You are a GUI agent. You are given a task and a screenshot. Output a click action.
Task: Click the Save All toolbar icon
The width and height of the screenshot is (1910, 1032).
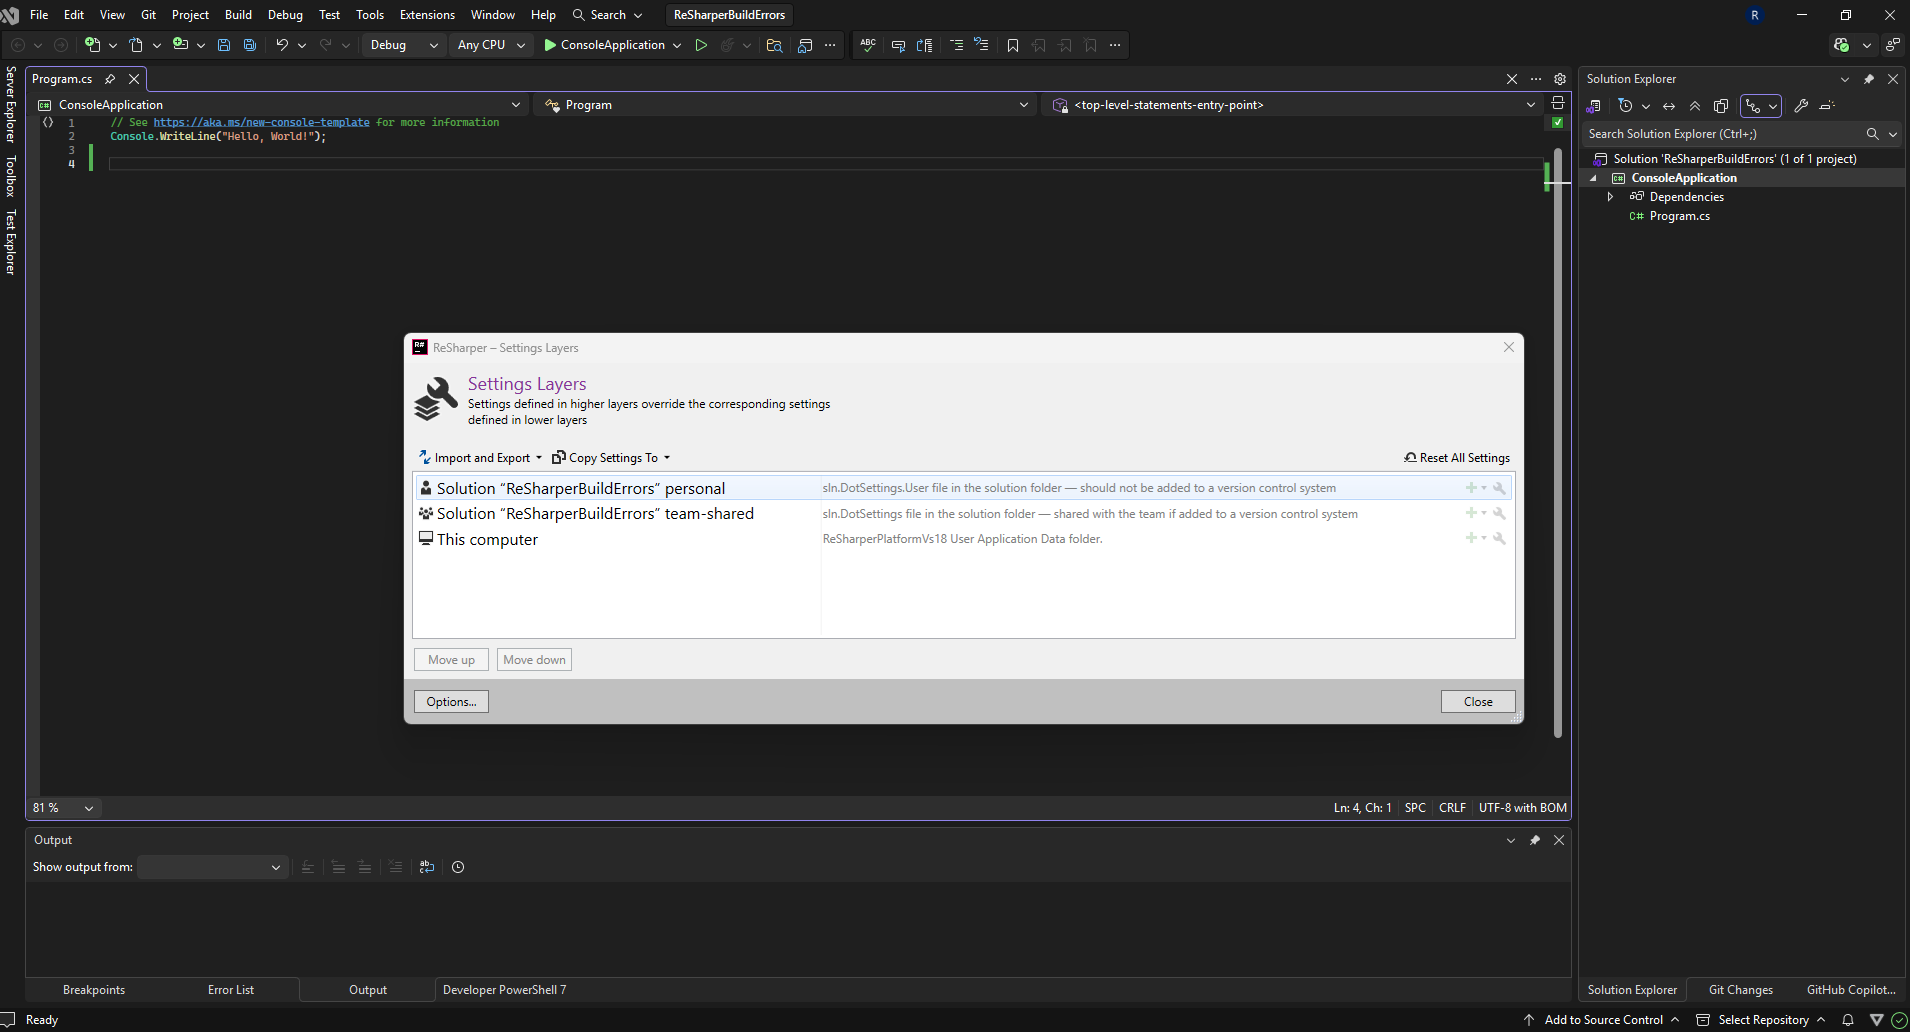(x=250, y=45)
